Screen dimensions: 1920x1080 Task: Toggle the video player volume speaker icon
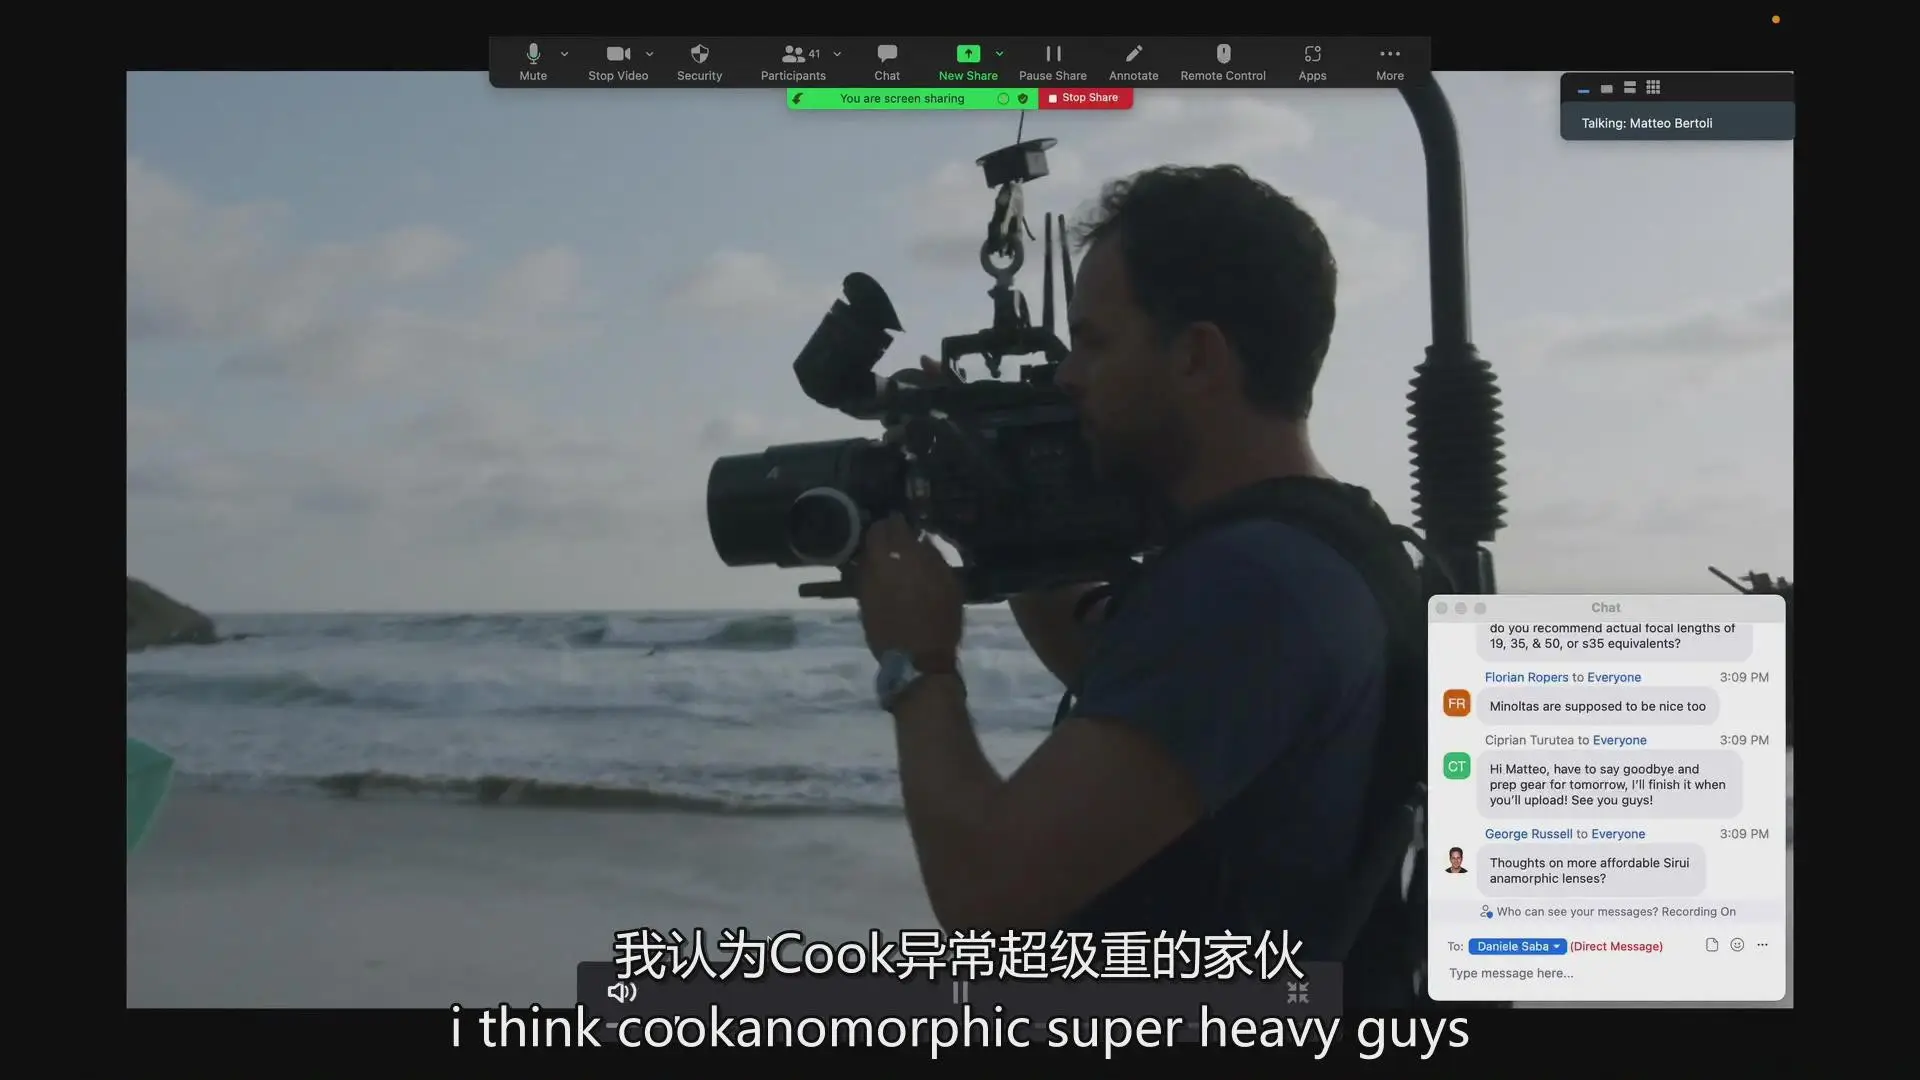tap(622, 992)
